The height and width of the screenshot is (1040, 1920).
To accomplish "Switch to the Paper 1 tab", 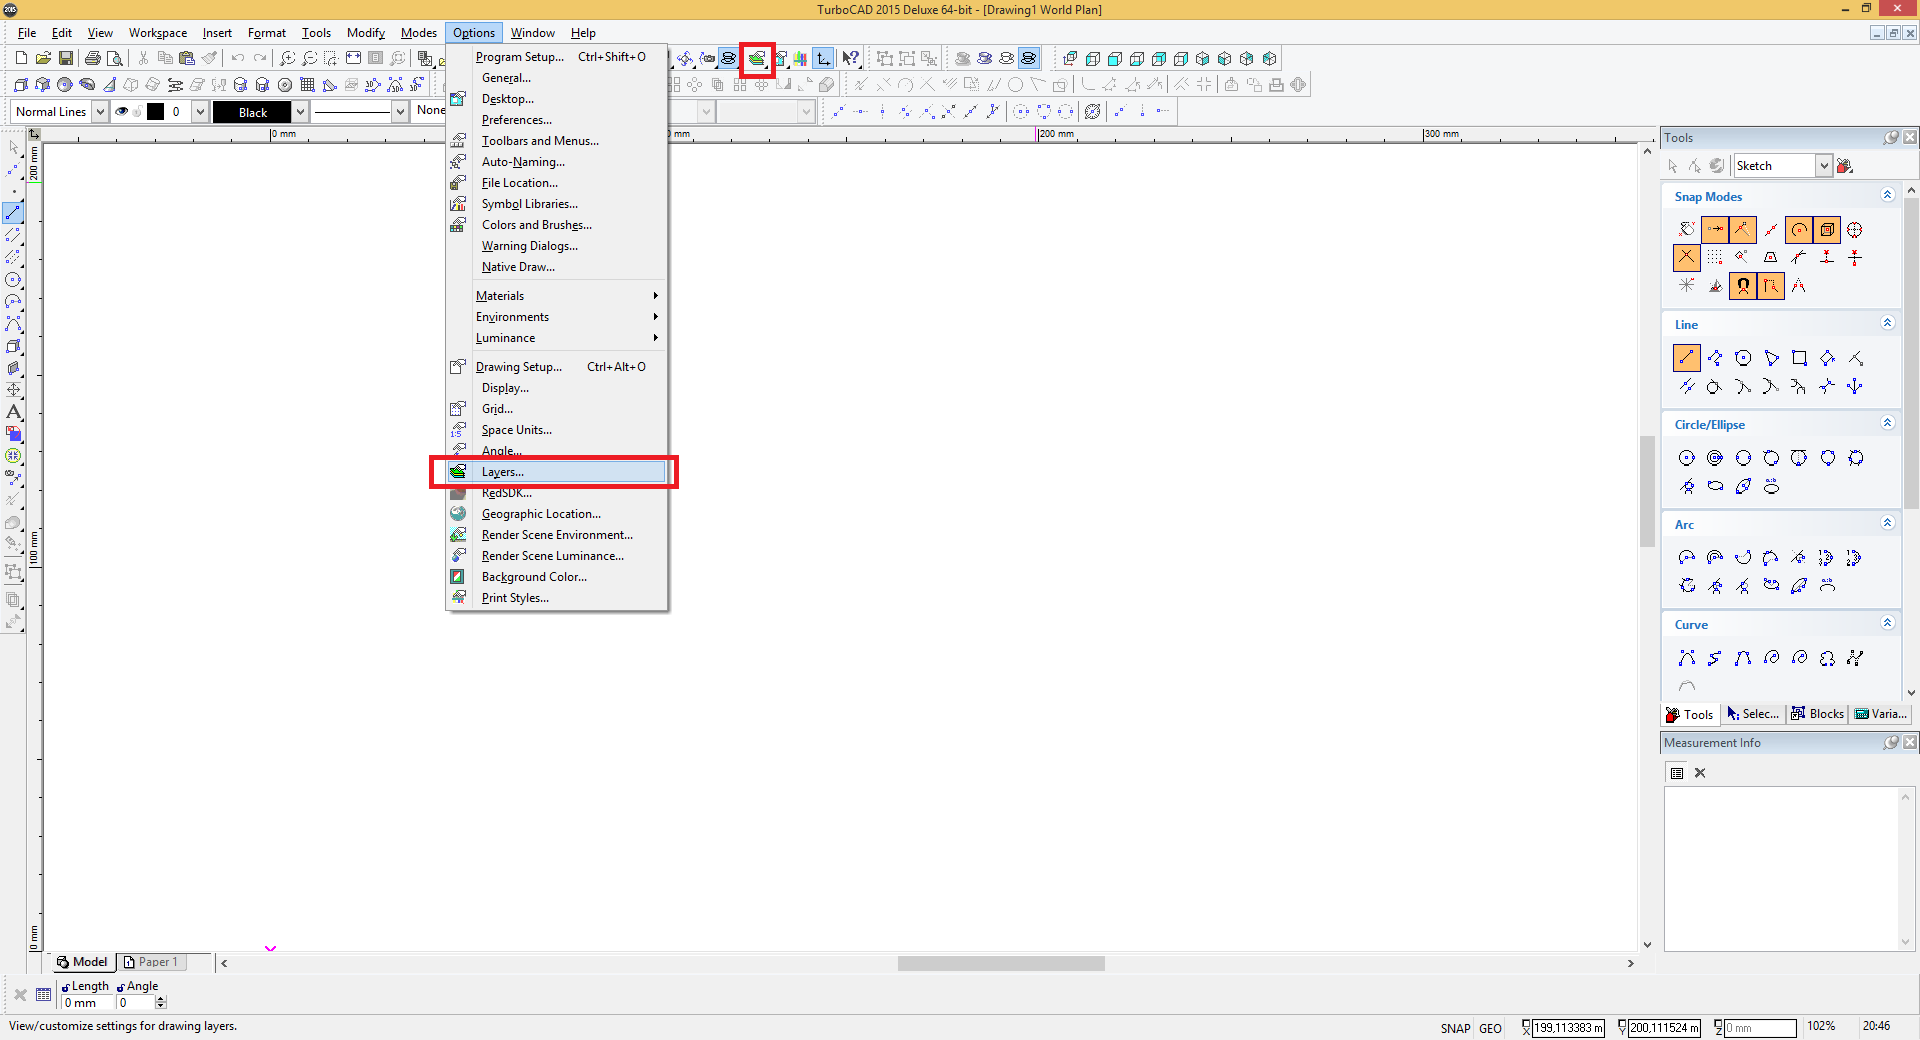I will point(151,962).
